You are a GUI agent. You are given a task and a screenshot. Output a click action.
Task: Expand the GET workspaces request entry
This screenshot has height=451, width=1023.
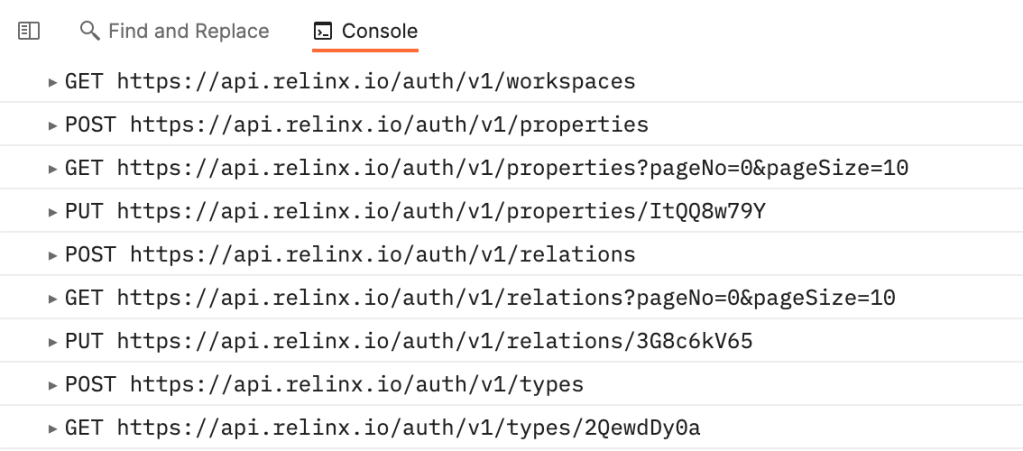pyautogui.click(x=53, y=82)
